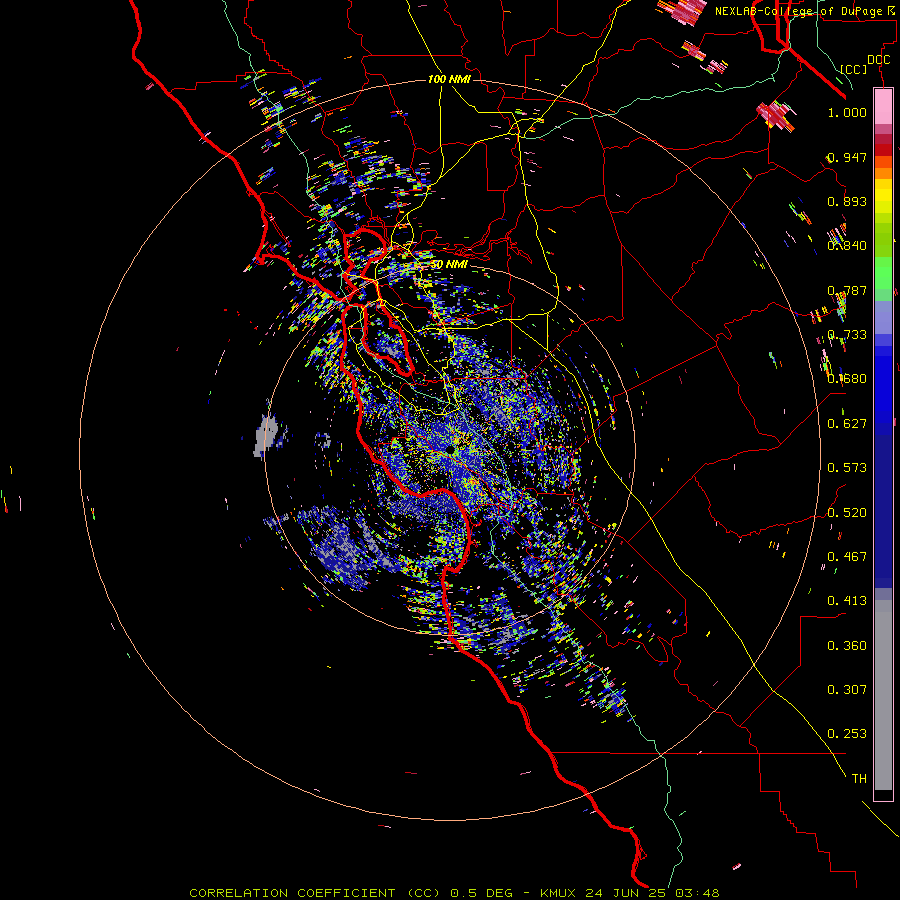
Task: Click the 0.5 DEG elevation text
Action: (483, 893)
